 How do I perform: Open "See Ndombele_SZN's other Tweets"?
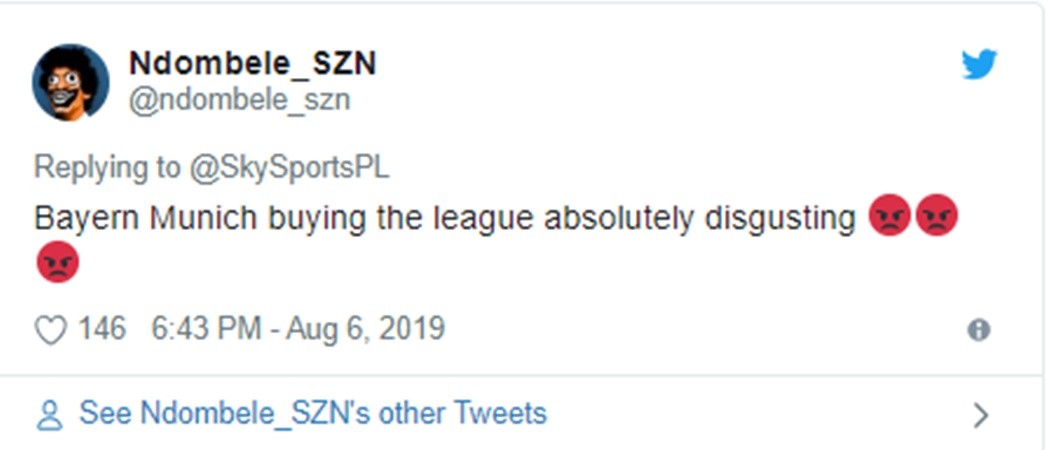click(x=312, y=413)
